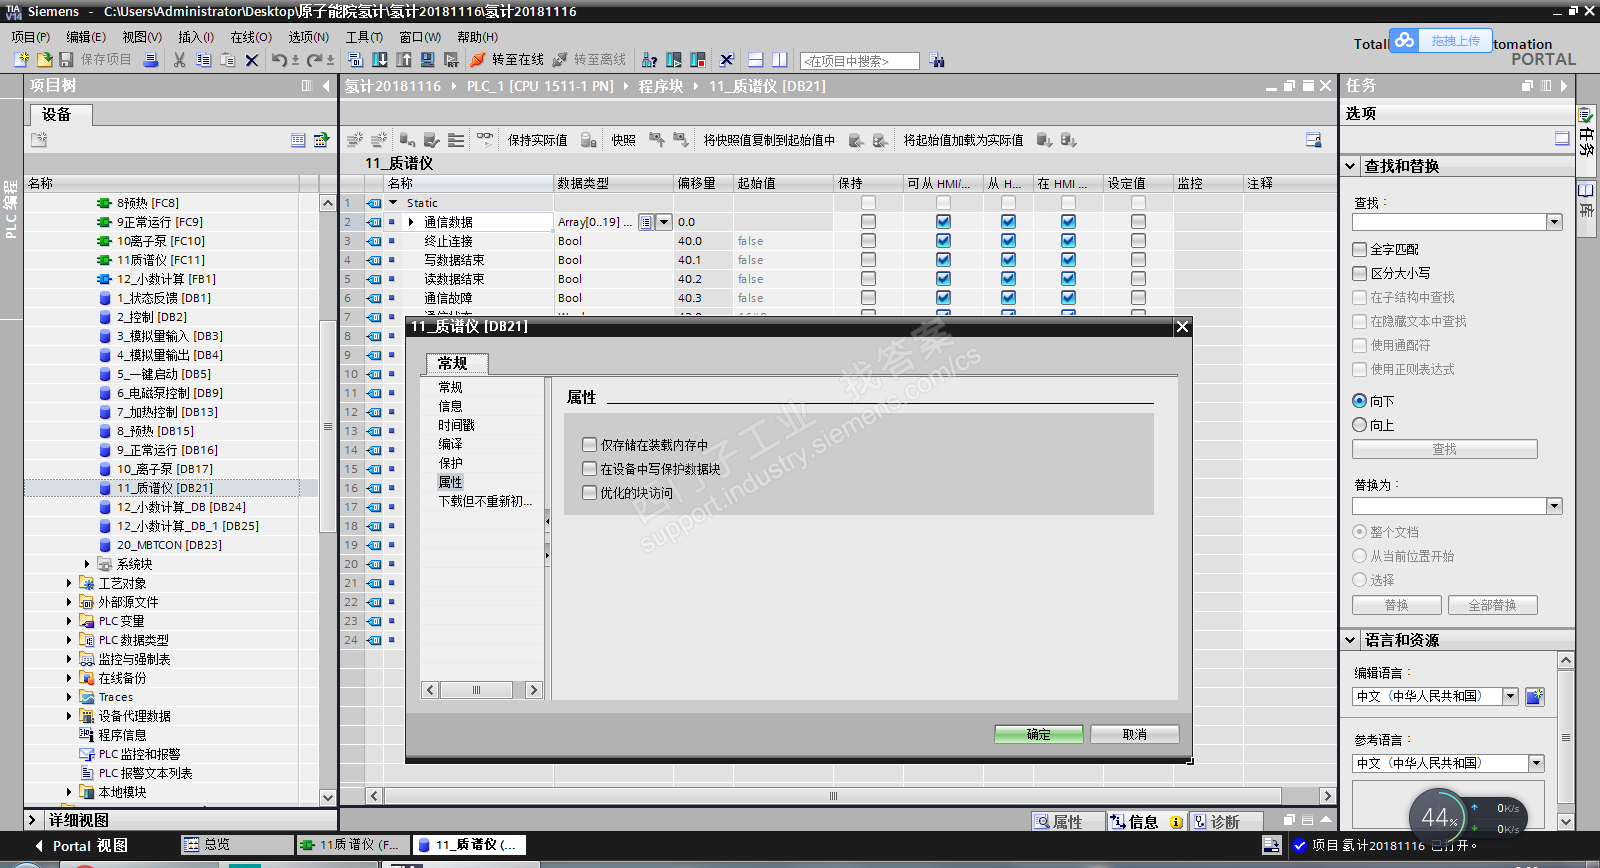Click the Load start values as actual values icon
1600x868 pixels.
1044,140
